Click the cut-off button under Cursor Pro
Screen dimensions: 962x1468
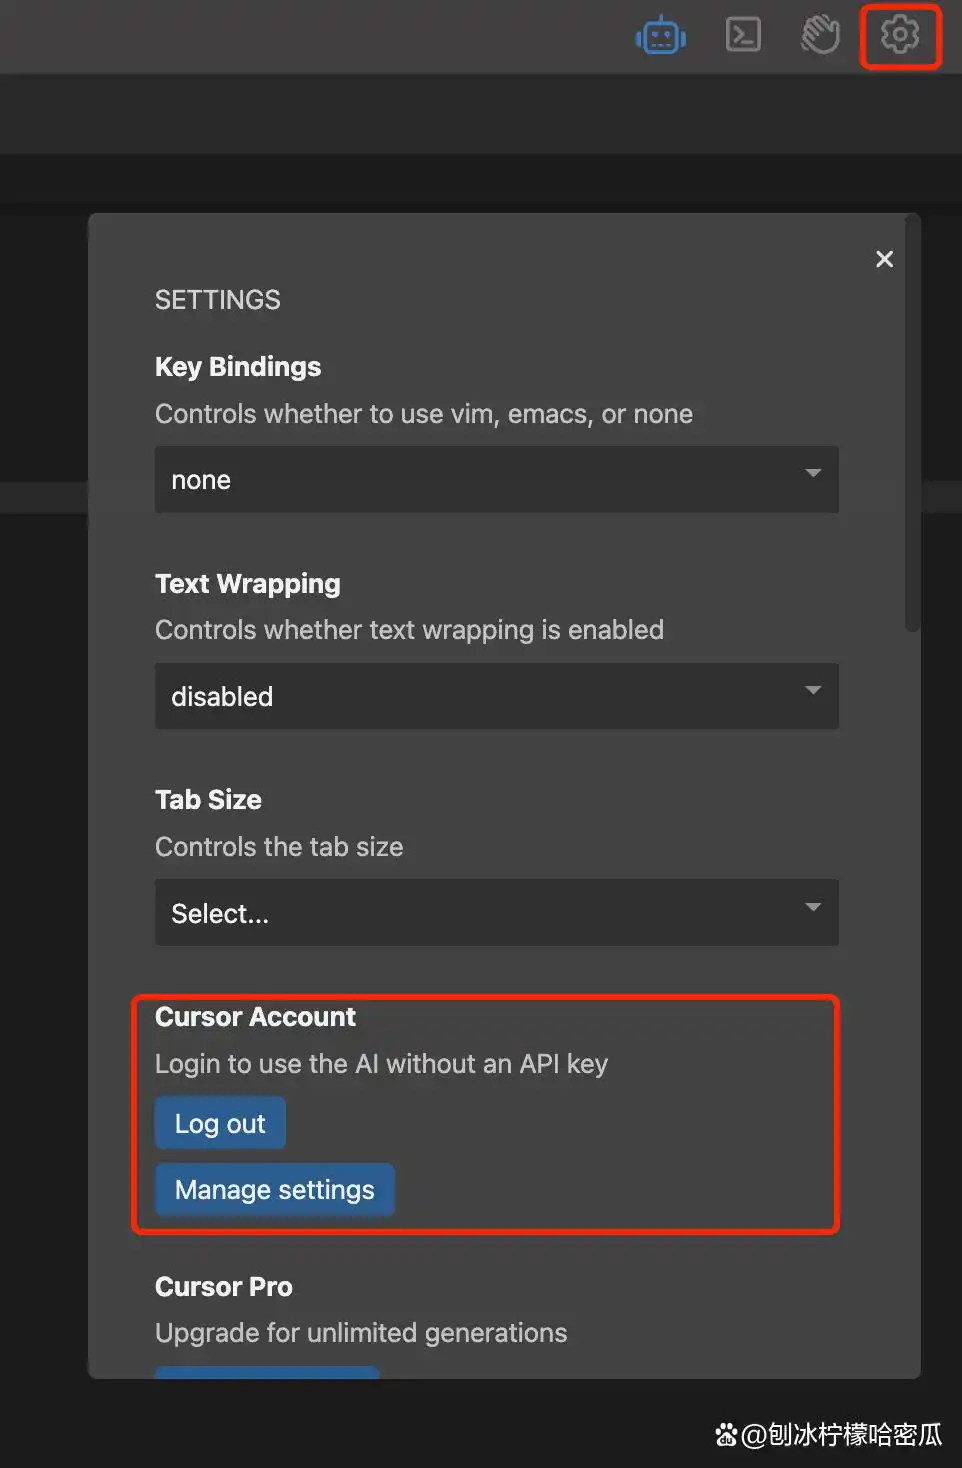pos(267,1372)
